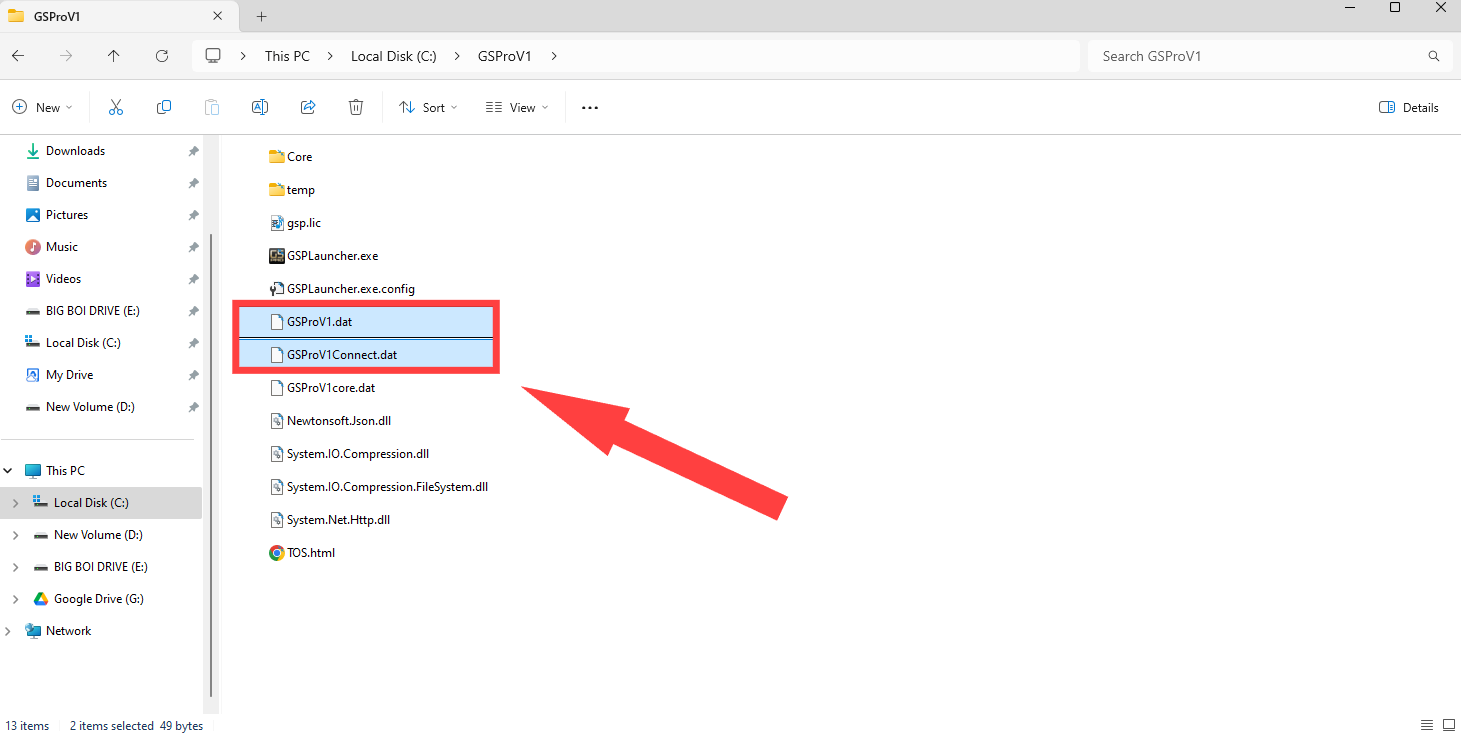Click the Cut scissors icon in toolbar
This screenshot has height=734, width=1461.
pyautogui.click(x=116, y=107)
